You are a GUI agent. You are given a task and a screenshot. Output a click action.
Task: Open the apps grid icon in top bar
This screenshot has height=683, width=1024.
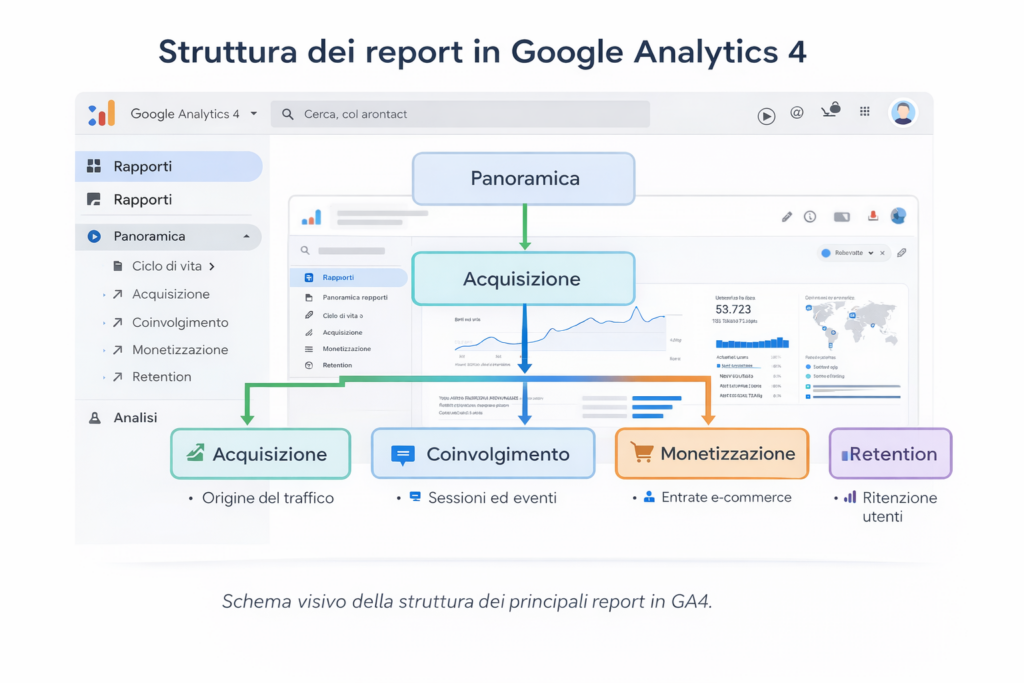pos(865,112)
